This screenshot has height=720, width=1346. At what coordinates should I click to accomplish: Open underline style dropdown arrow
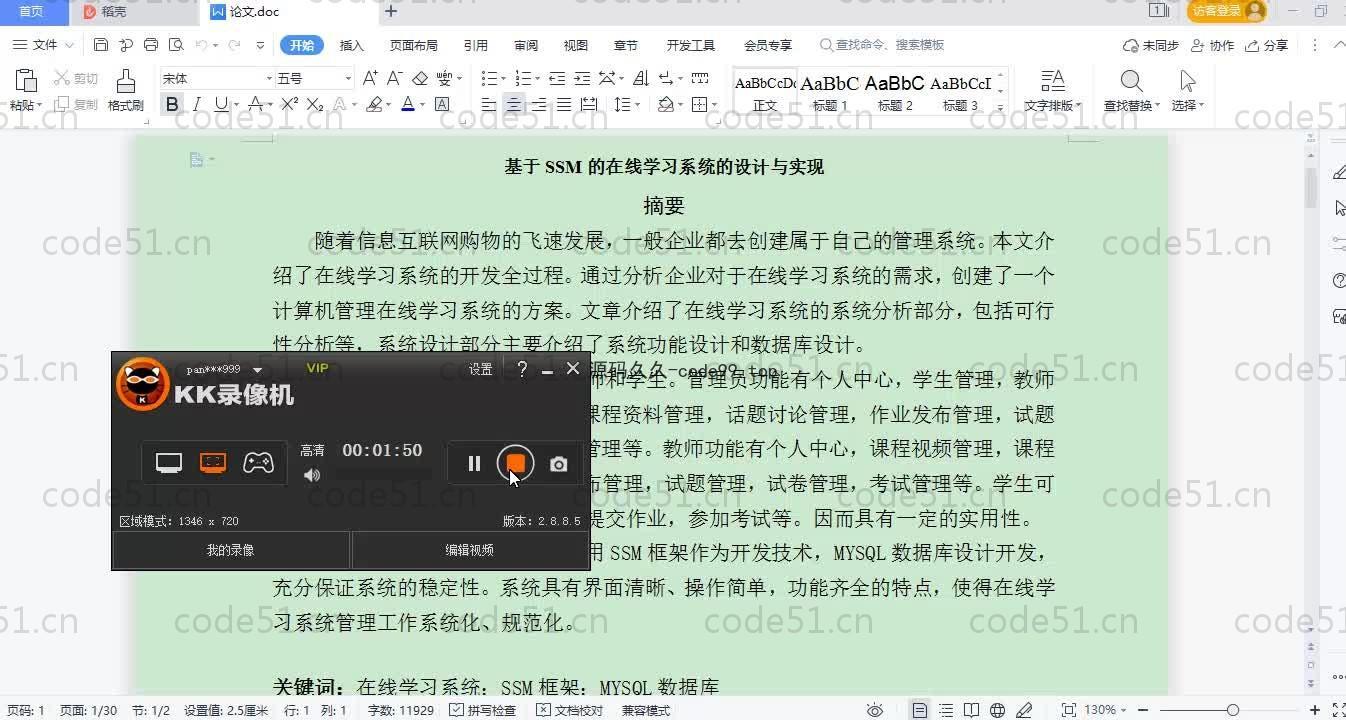pyautogui.click(x=235, y=104)
